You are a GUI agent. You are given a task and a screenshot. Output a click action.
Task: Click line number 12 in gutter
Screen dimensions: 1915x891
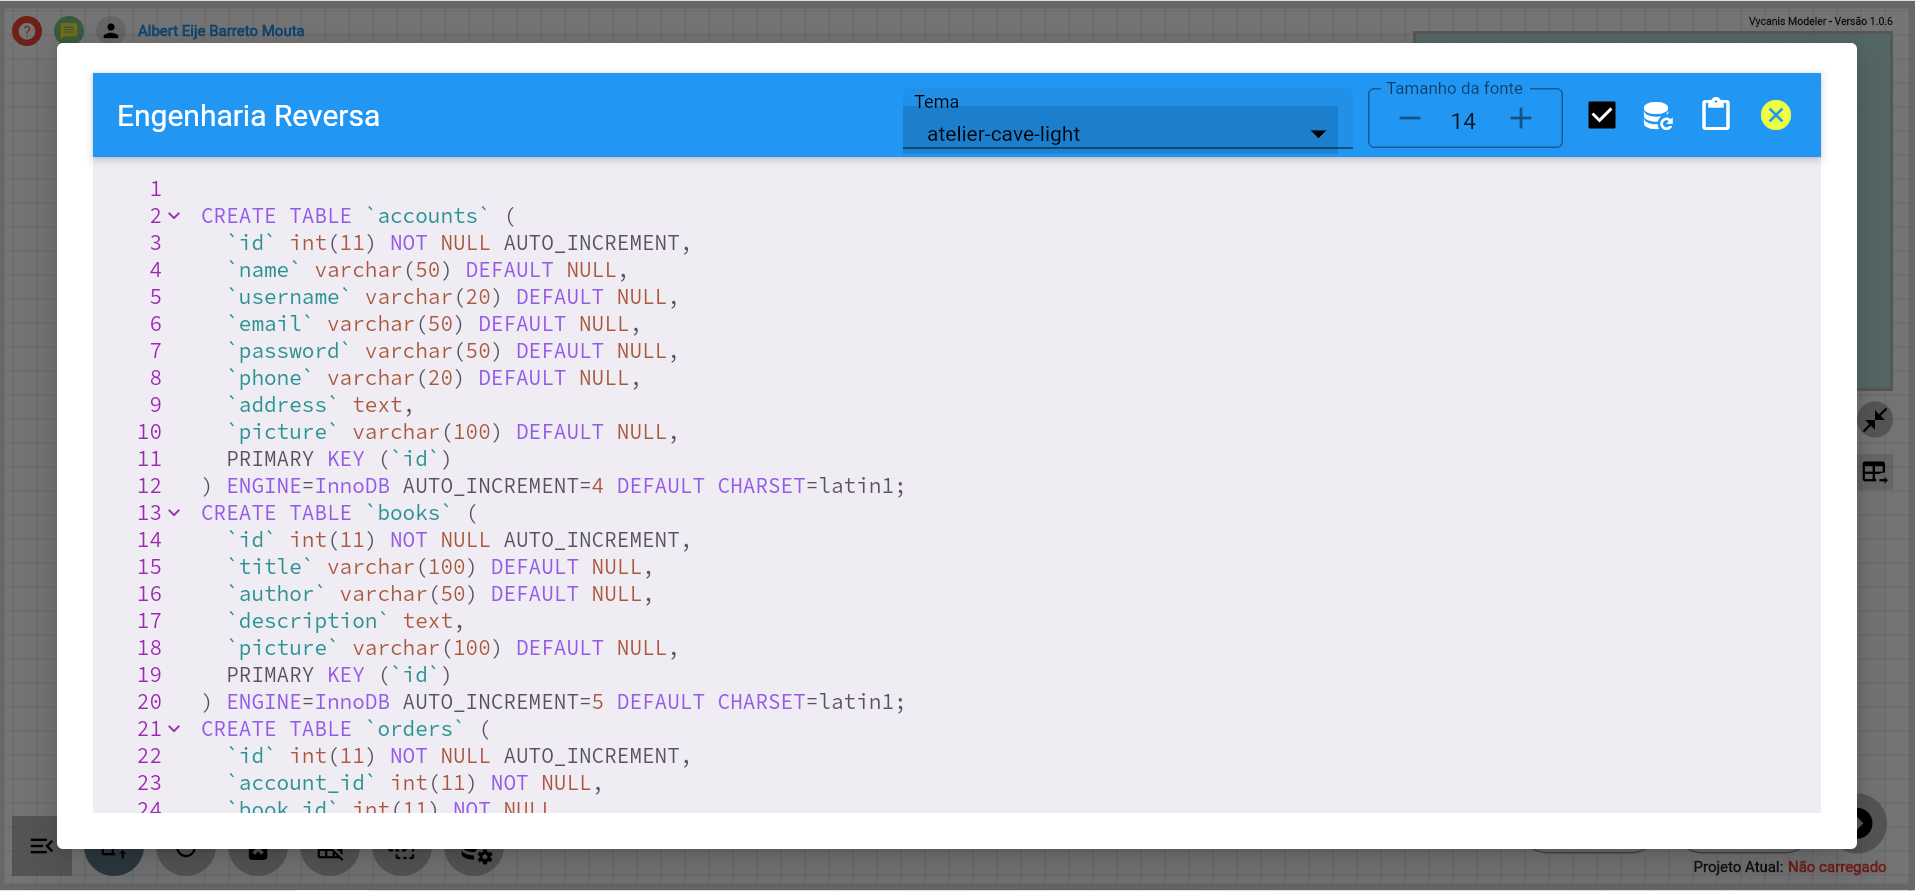149,486
